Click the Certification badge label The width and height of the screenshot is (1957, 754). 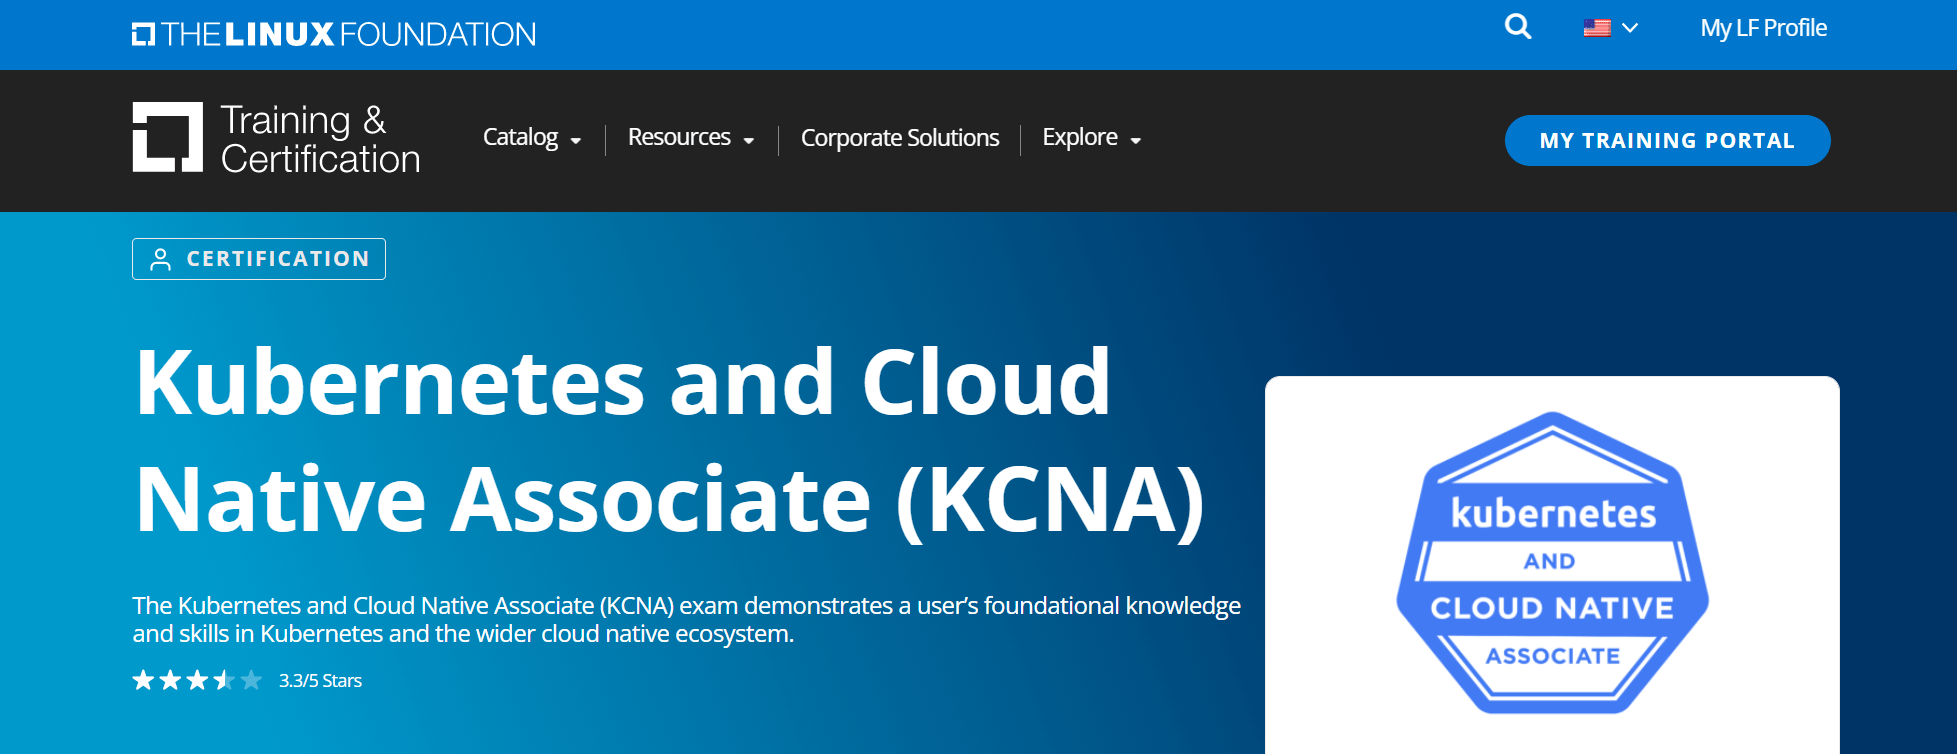[259, 259]
